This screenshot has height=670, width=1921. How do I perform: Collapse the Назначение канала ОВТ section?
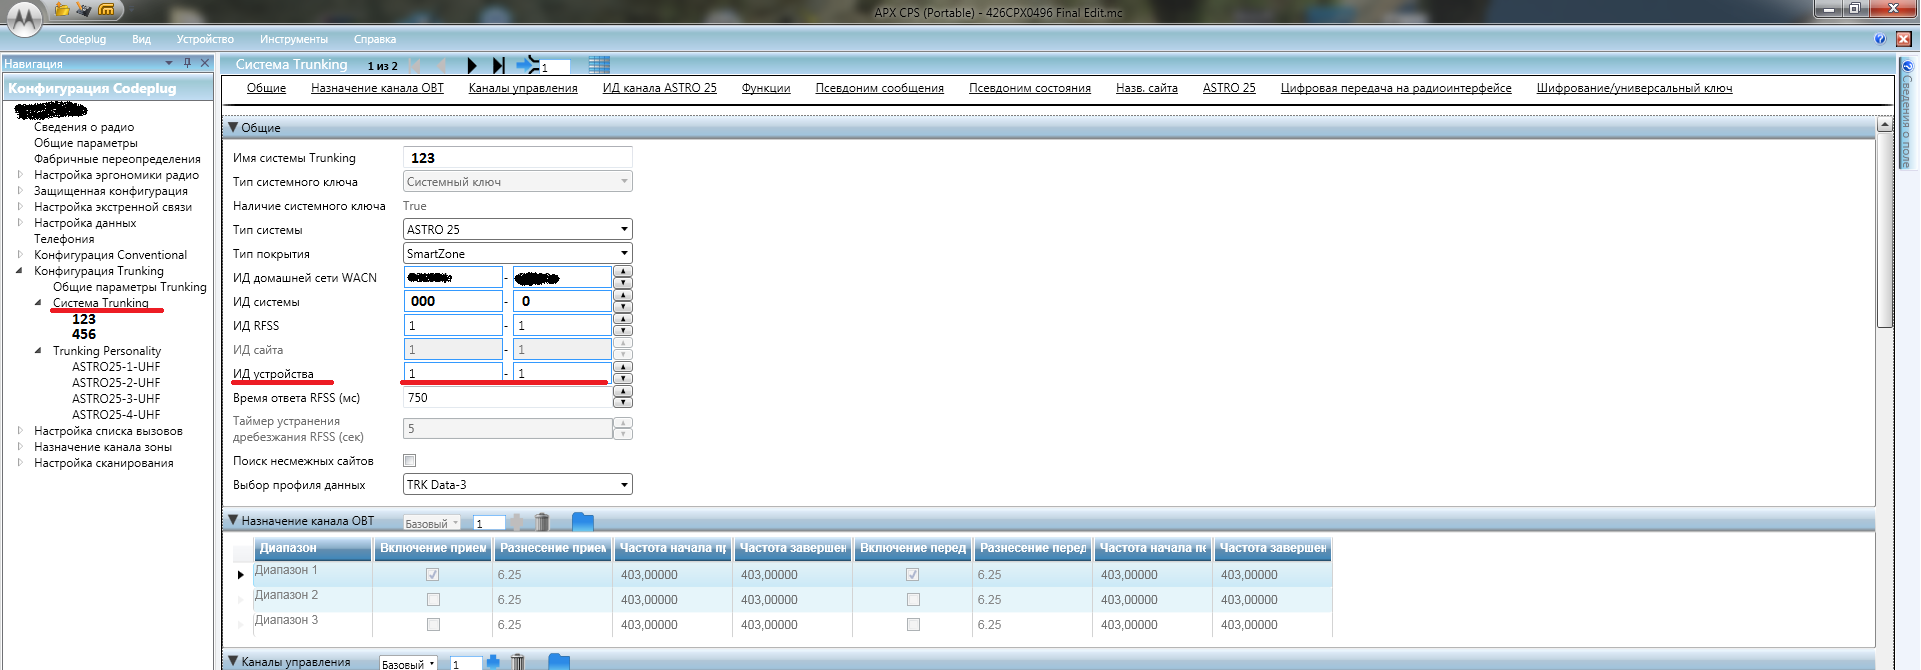233,520
